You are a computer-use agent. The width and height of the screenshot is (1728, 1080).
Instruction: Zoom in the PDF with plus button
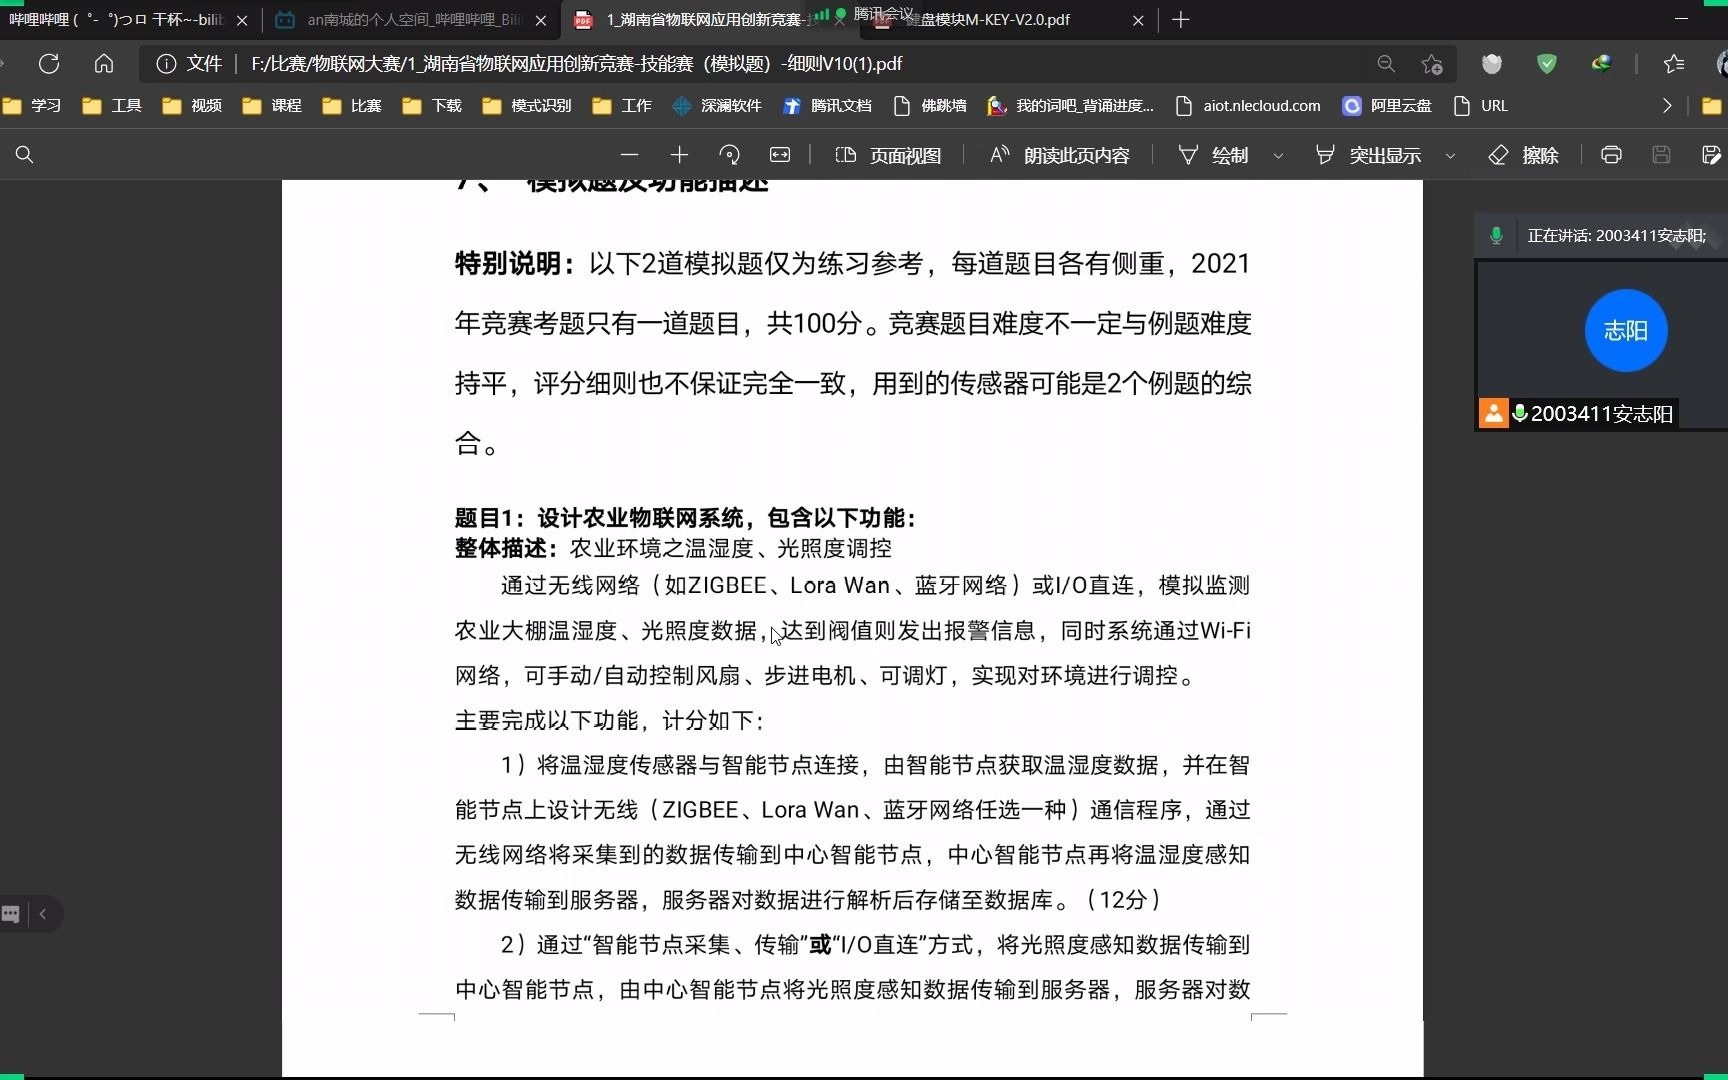(x=679, y=155)
